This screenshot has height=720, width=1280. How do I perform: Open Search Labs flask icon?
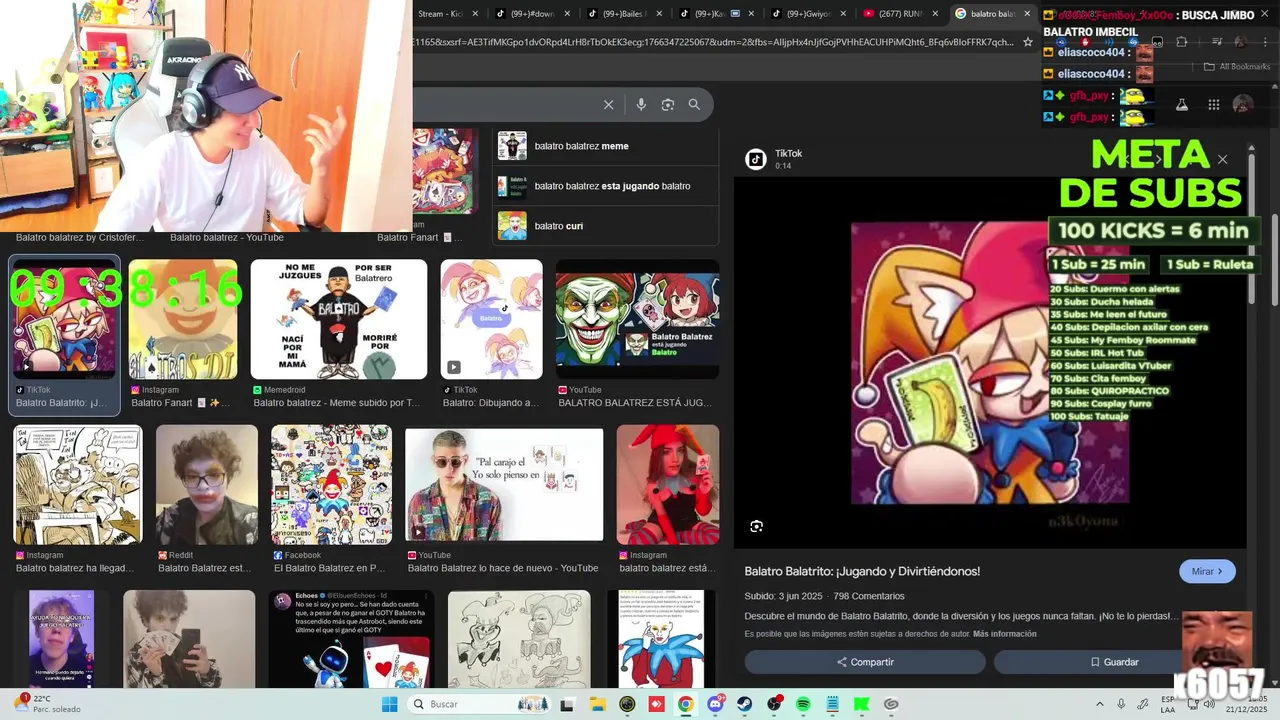point(1181,104)
